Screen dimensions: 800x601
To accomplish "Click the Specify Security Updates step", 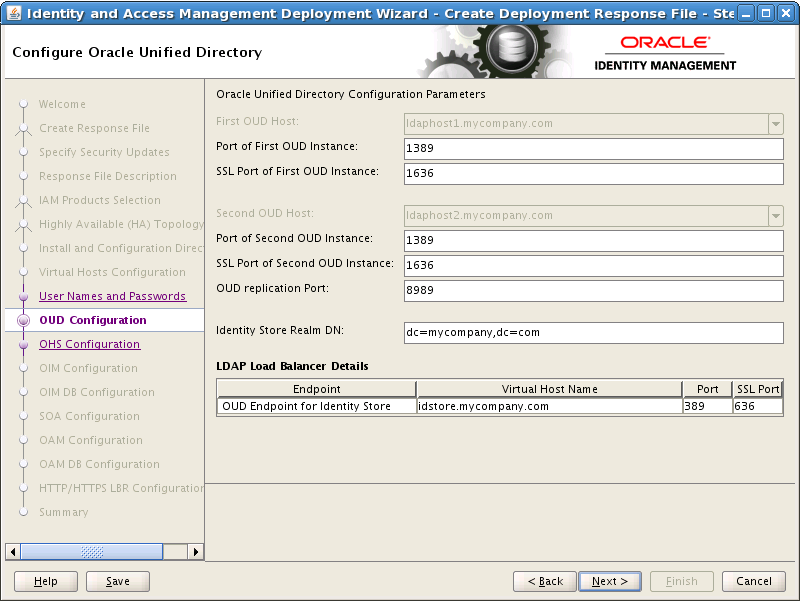I will [104, 152].
